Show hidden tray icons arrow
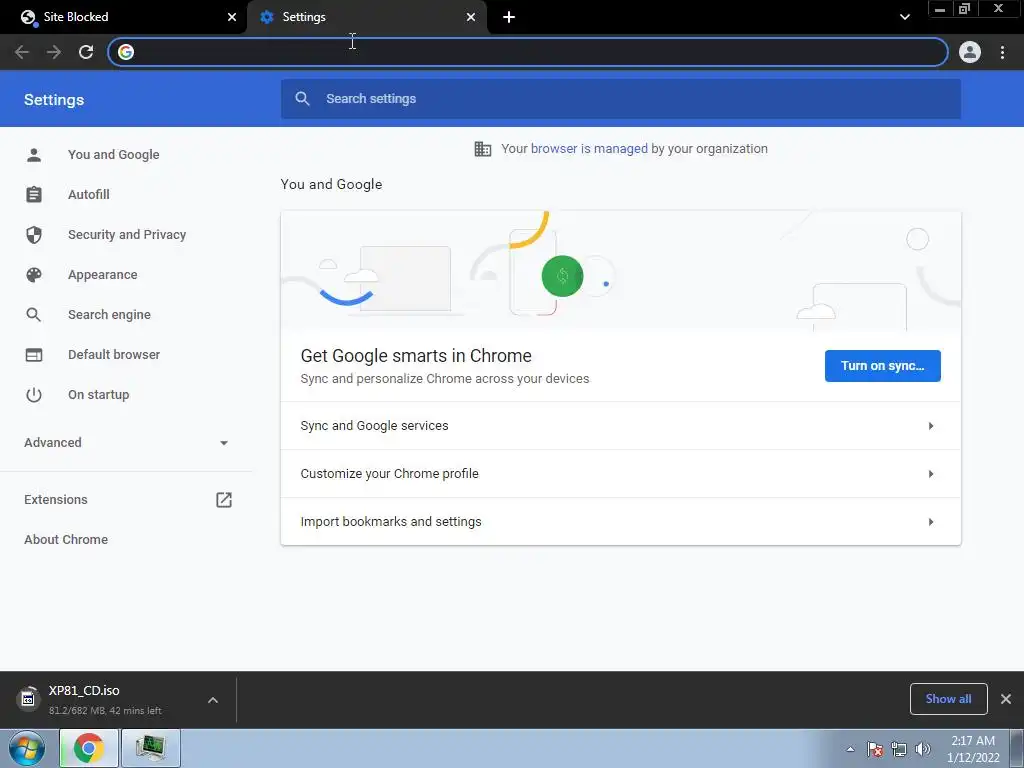The image size is (1024, 768). coord(850,749)
